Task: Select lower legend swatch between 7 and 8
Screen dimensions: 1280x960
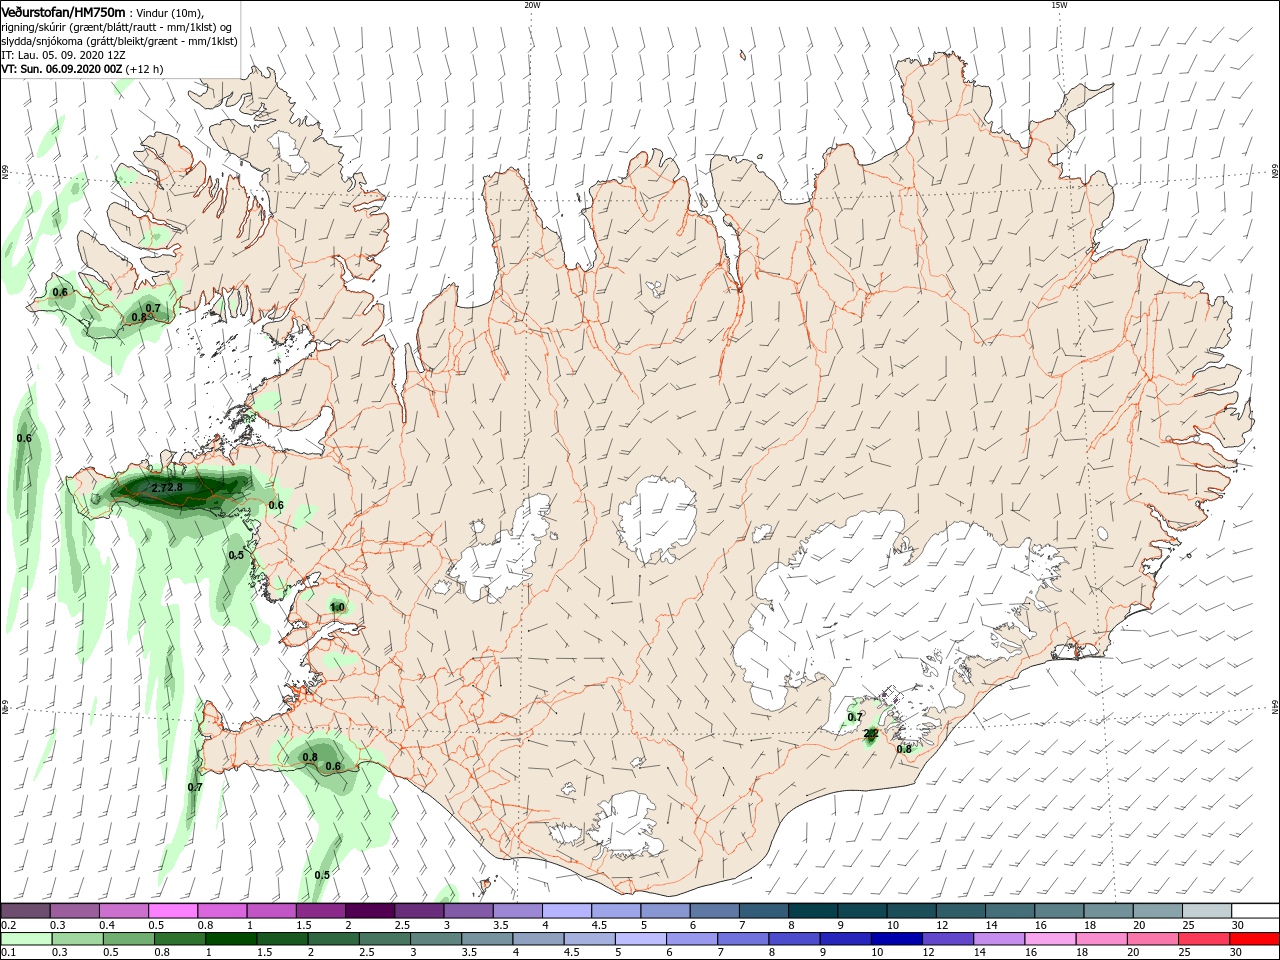Action: 742,939
